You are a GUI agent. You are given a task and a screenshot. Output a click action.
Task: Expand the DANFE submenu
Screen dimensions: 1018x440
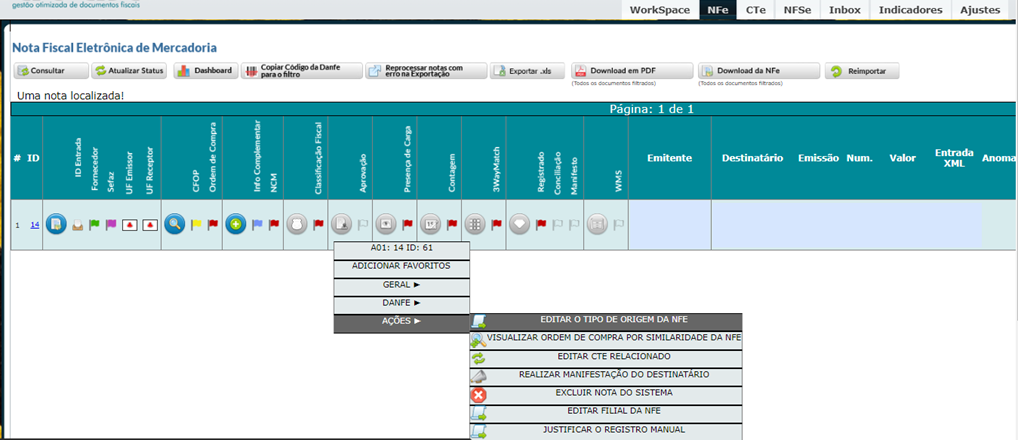click(x=401, y=303)
